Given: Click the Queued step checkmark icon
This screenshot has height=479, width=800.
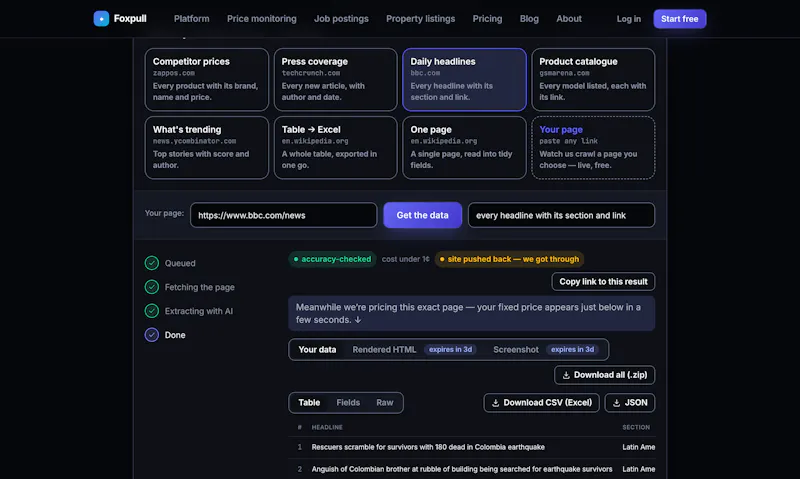Looking at the screenshot, I should [x=152, y=263].
